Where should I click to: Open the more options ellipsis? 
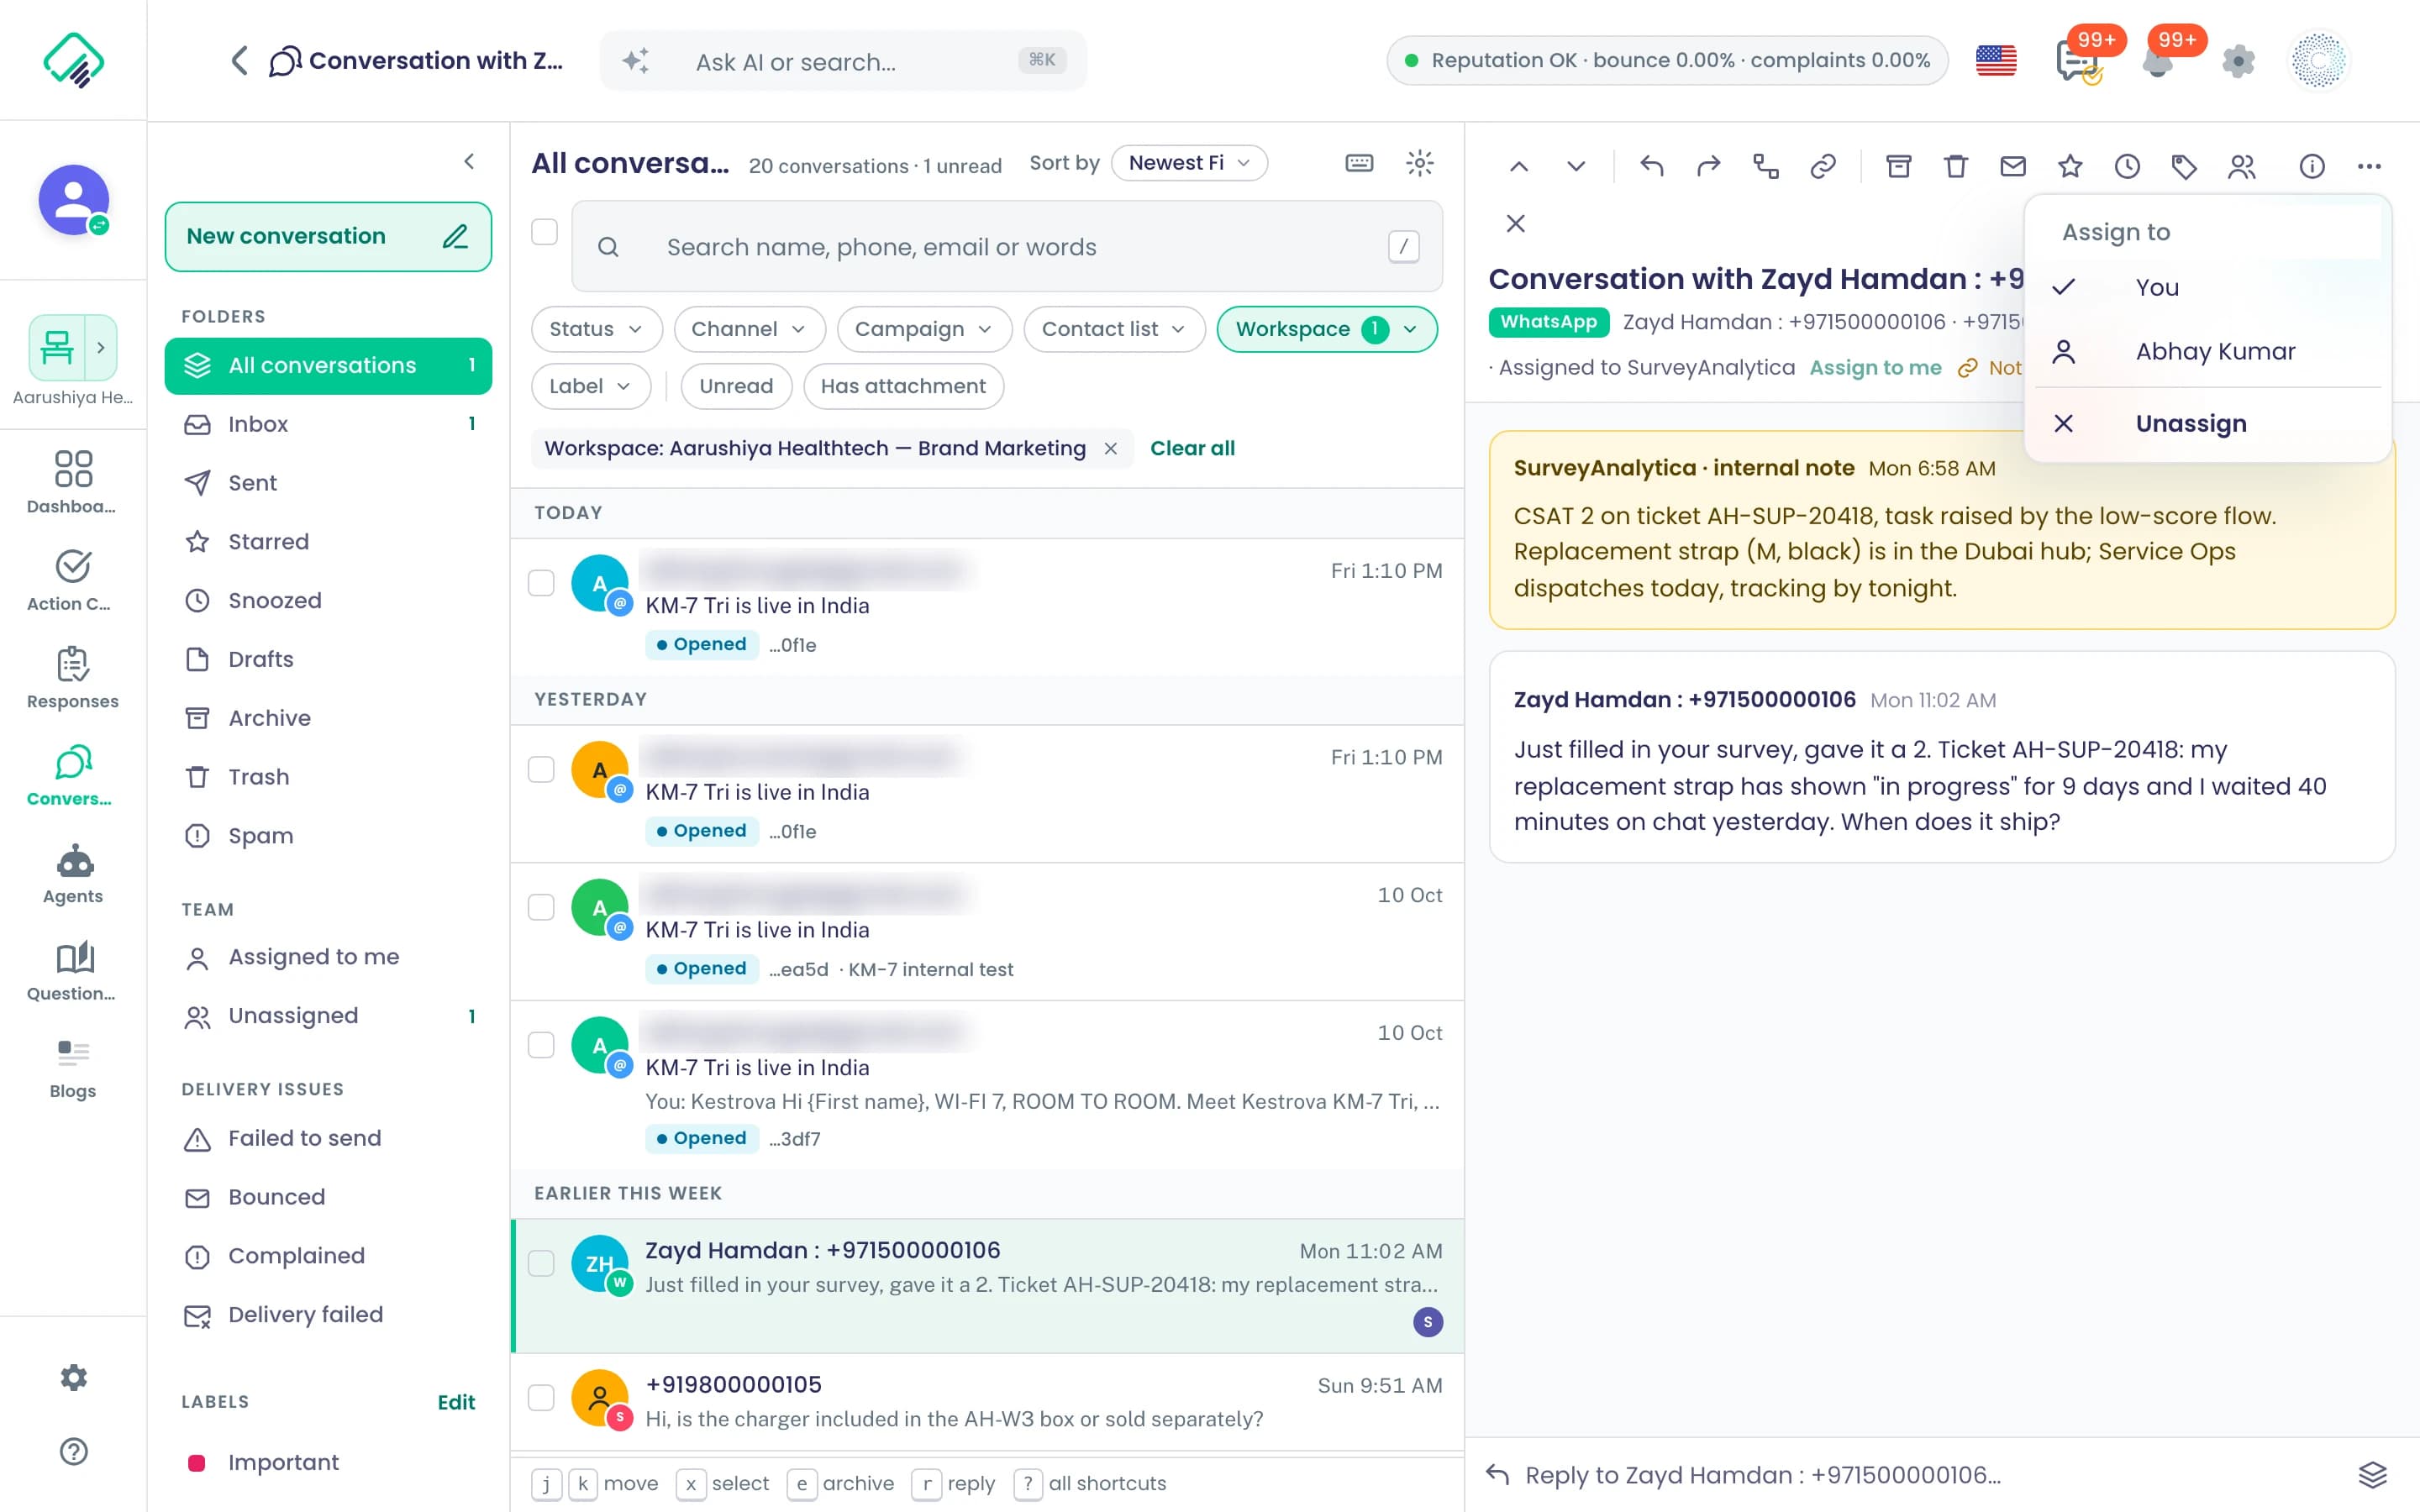(2369, 166)
